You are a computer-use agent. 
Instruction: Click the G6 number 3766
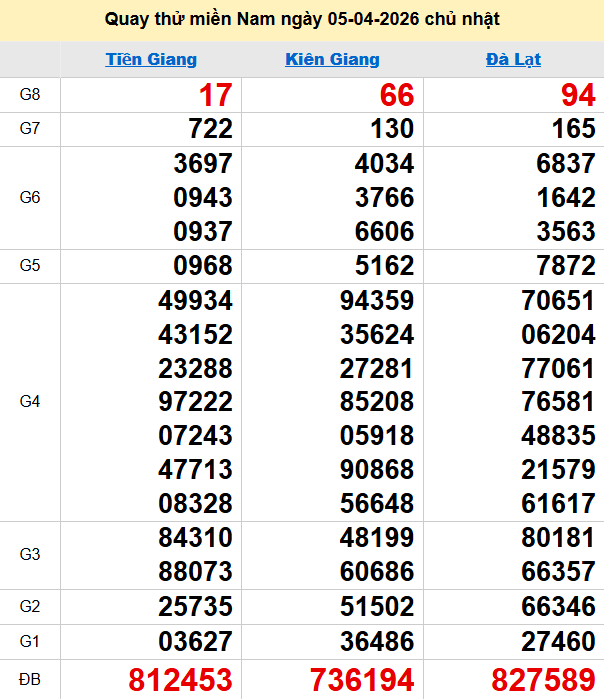[x=385, y=197]
